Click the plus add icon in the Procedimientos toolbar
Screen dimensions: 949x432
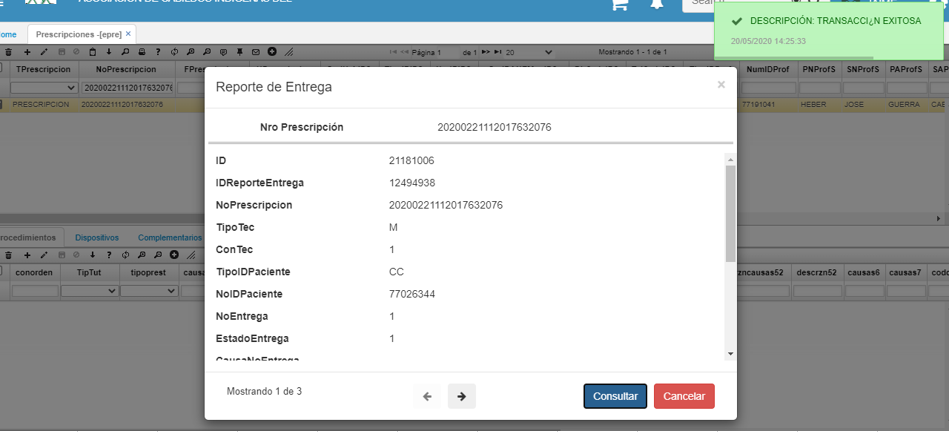coord(27,255)
